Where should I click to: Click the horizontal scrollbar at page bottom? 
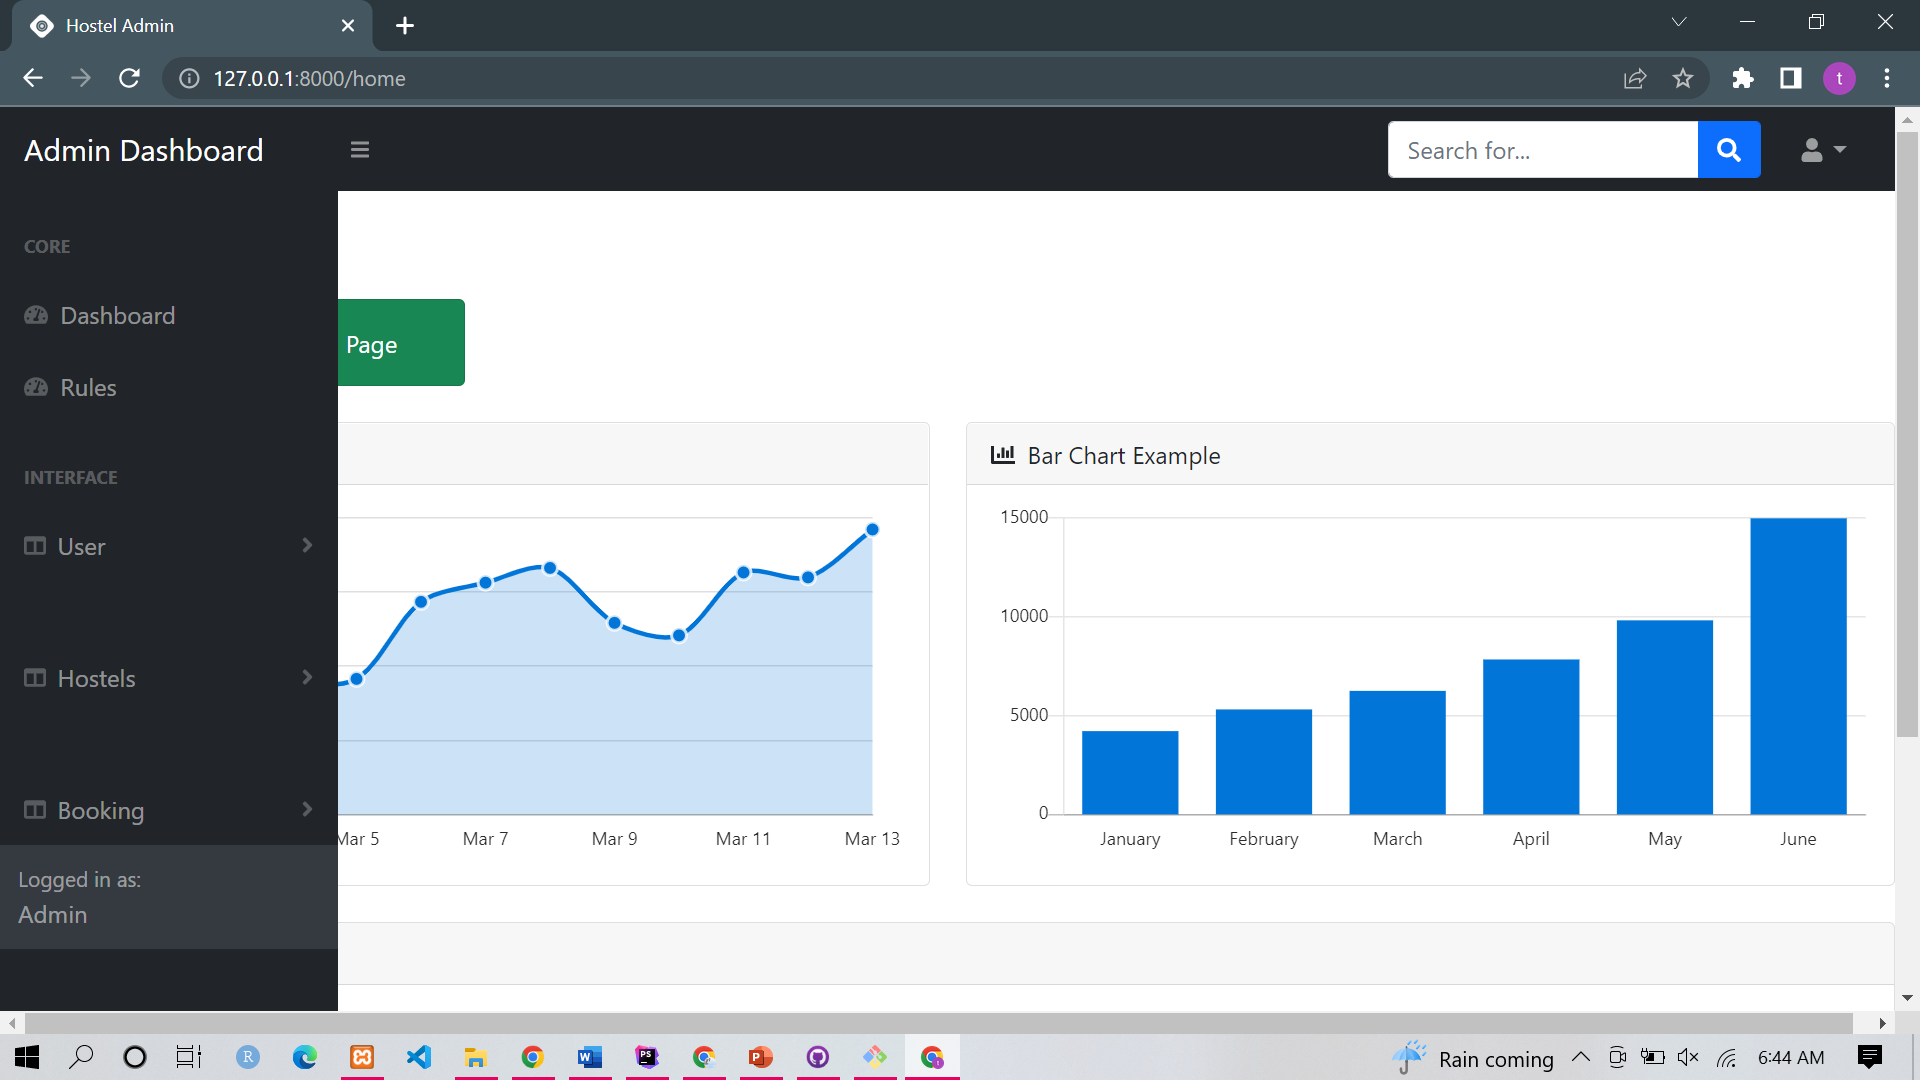point(938,1023)
